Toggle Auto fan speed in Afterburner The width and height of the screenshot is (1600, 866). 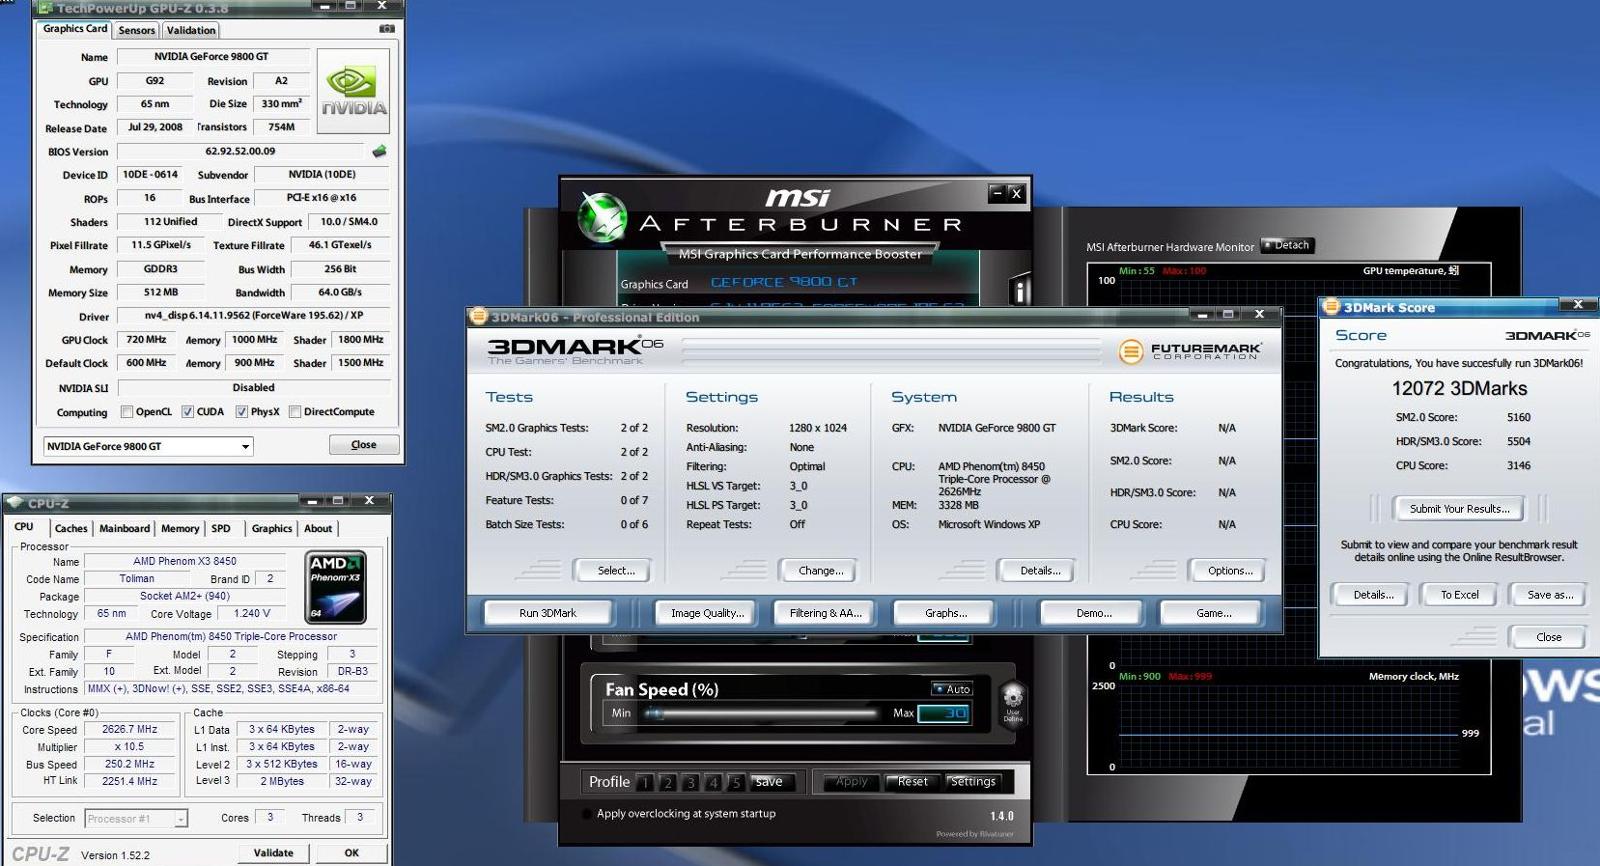951,689
